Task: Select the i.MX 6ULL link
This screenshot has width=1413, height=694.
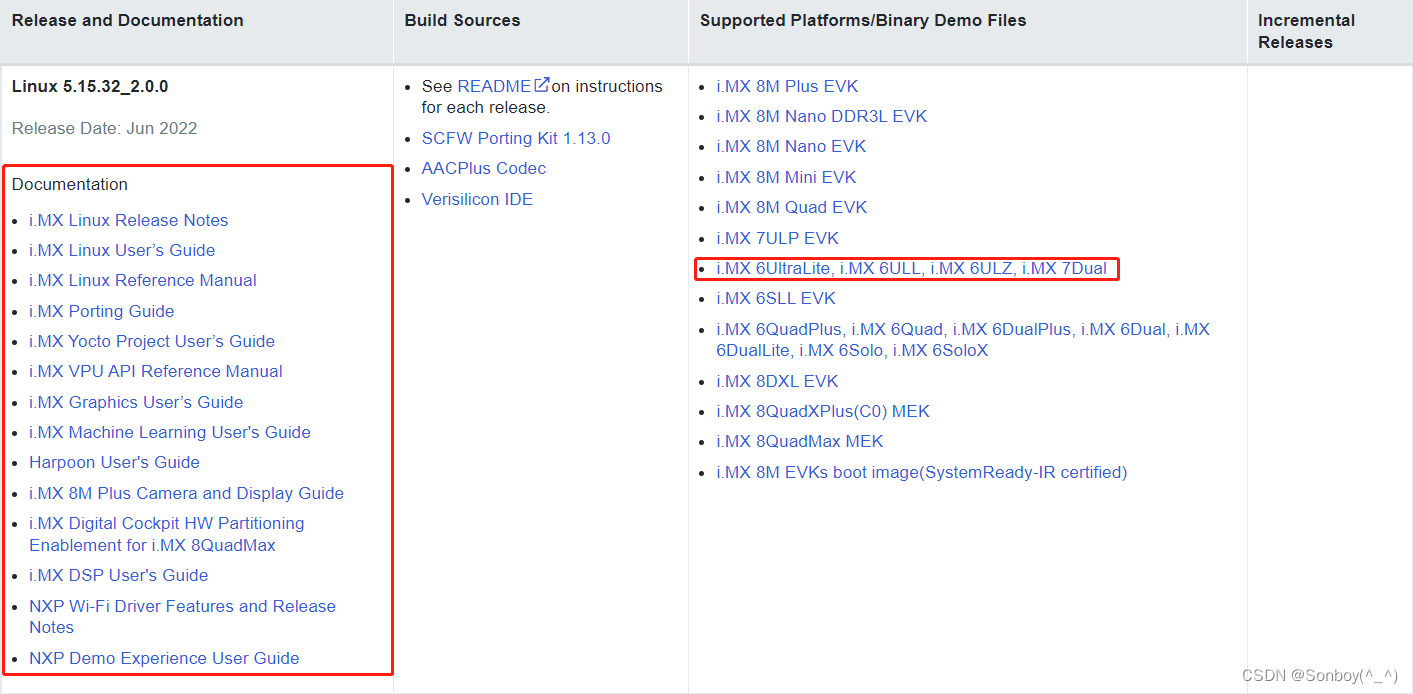Action: click(x=880, y=268)
